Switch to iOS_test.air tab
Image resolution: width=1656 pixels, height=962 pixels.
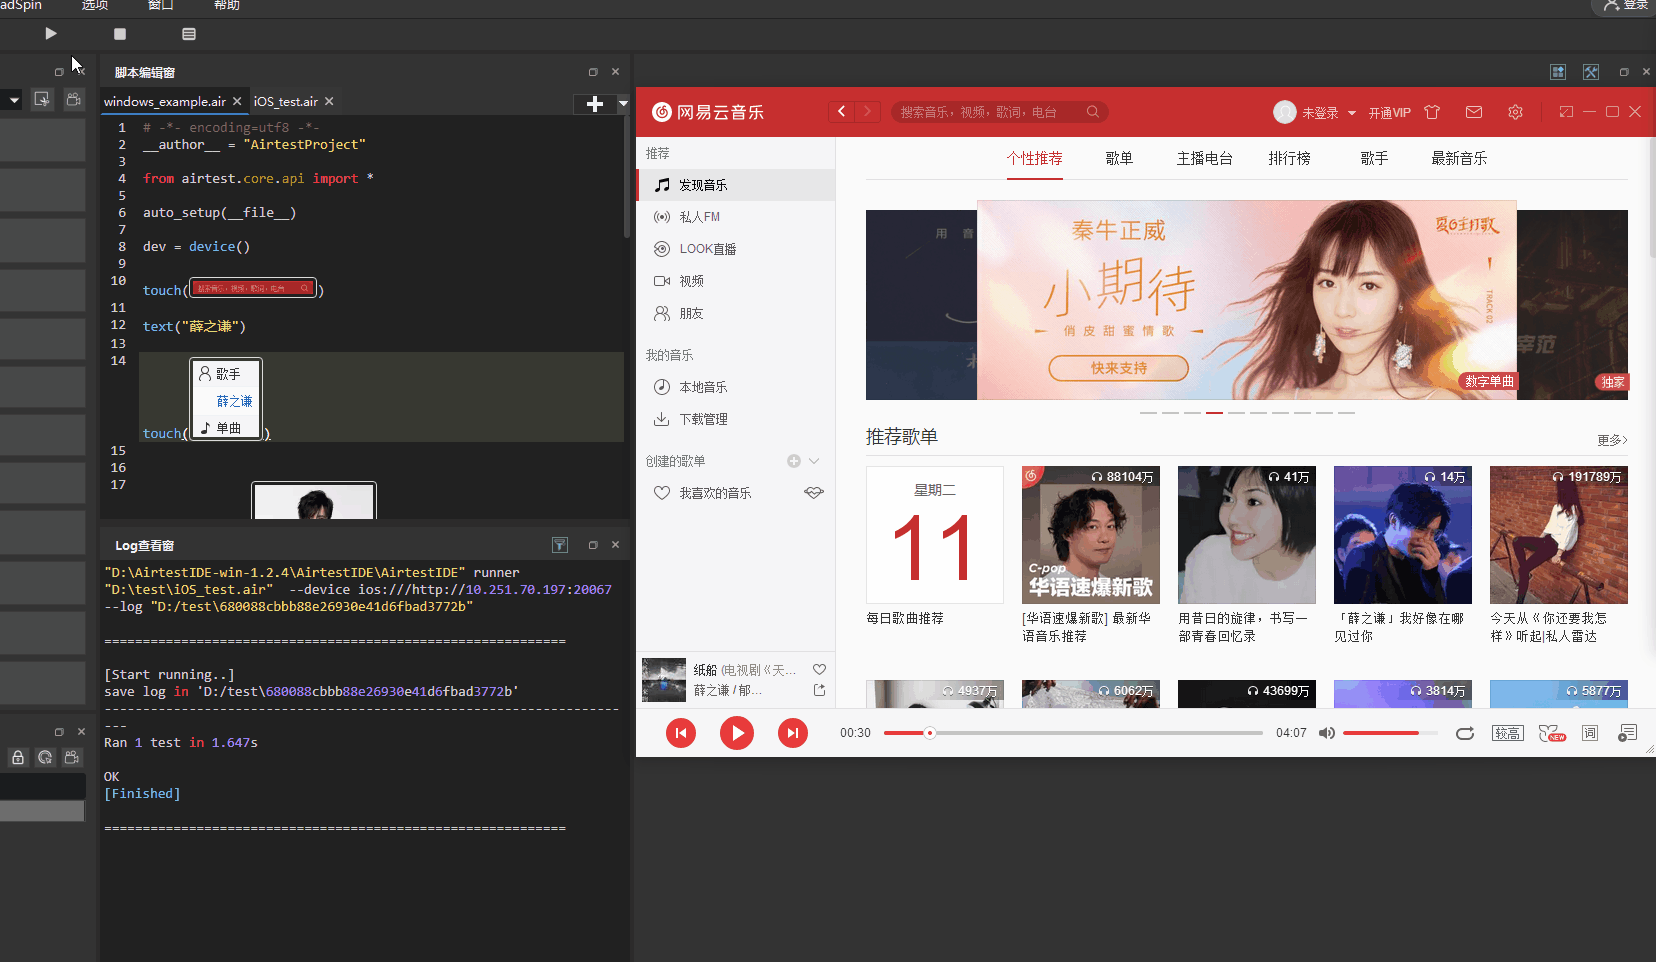pos(285,102)
